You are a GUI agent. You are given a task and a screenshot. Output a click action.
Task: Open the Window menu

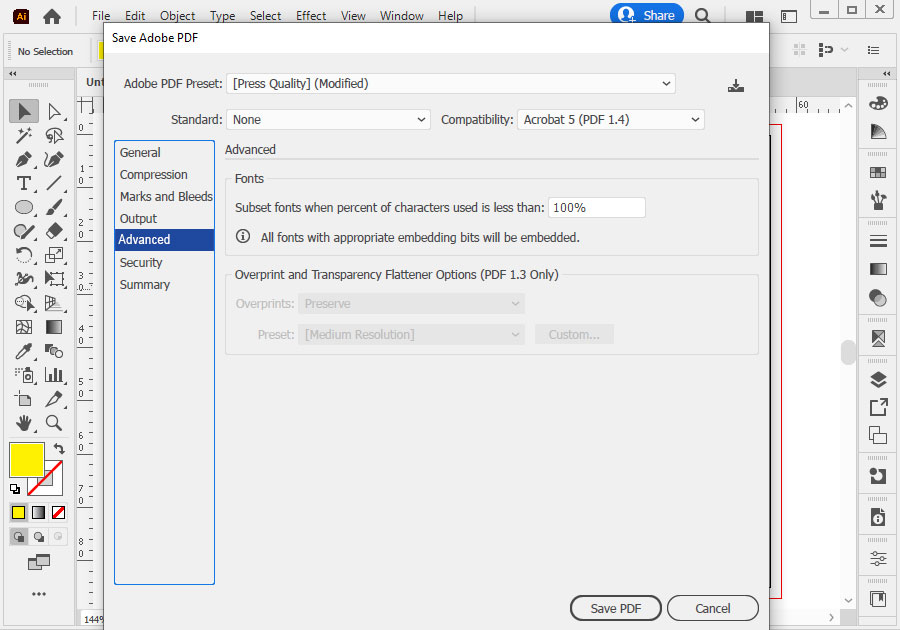pos(401,16)
